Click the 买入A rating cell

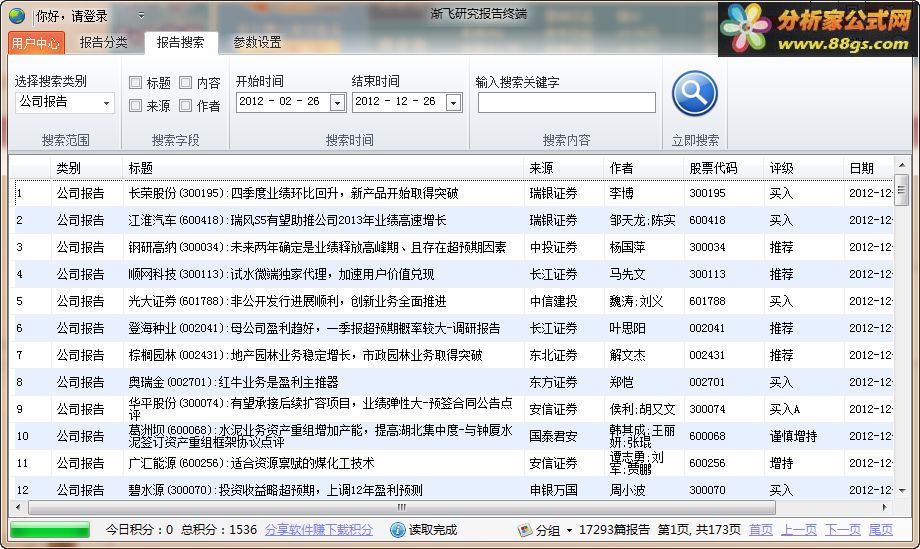click(x=785, y=409)
